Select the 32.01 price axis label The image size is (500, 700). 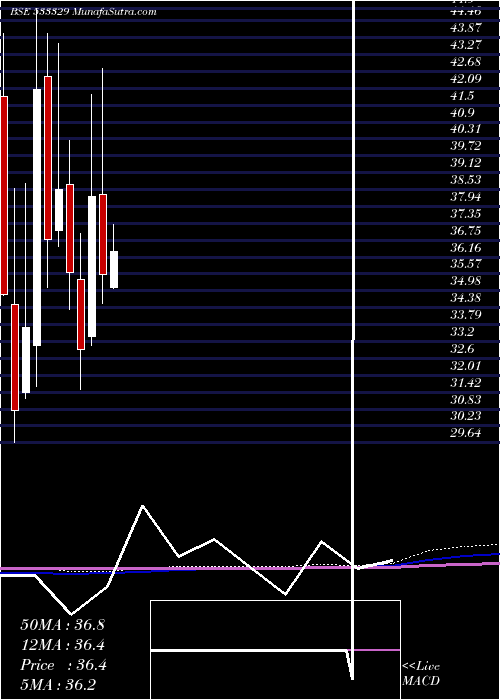(466, 366)
